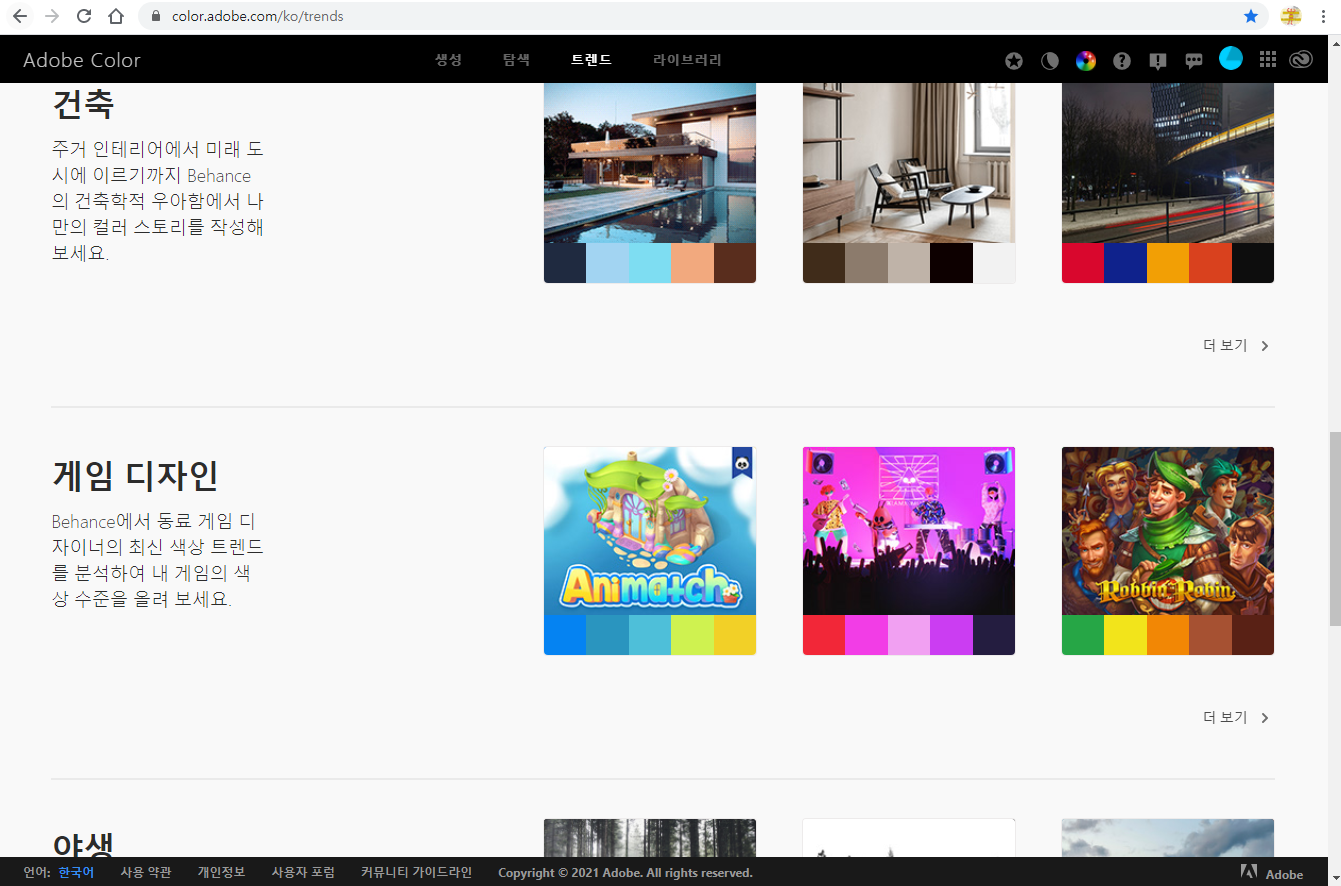The image size is (1341, 886).
Task: Select yellow swatch under Robbin Robin
Action: coord(1125,635)
